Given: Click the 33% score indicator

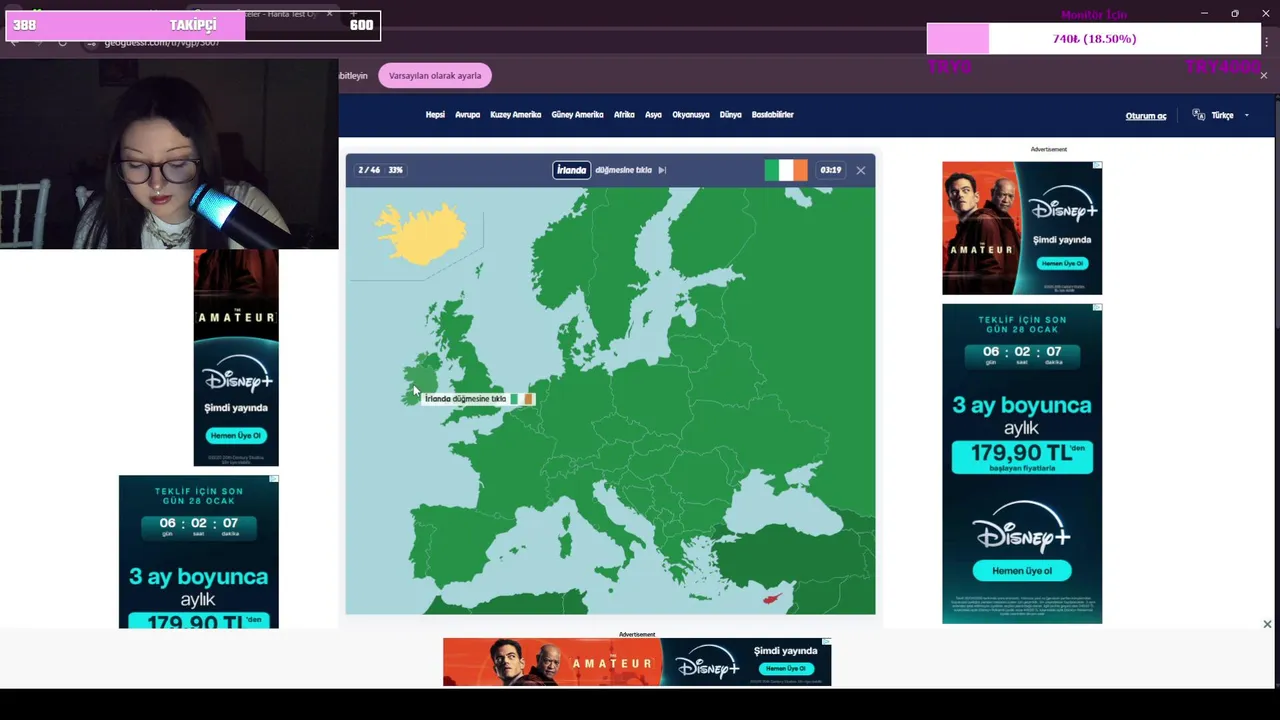Looking at the screenshot, I should [395, 170].
